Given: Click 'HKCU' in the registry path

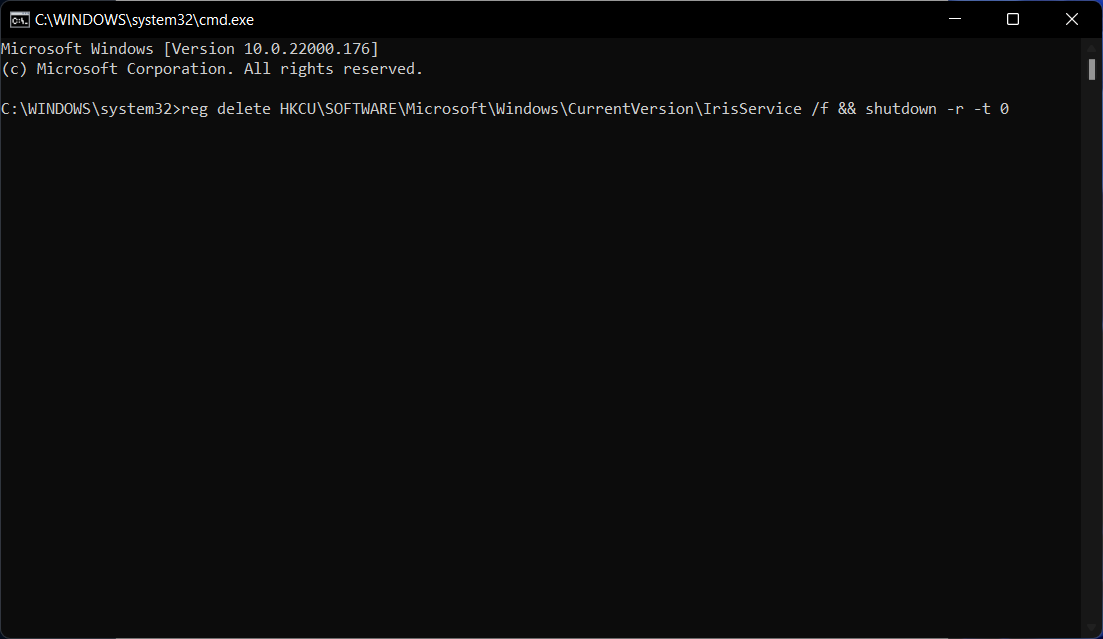Looking at the screenshot, I should pyautogui.click(x=298, y=108).
